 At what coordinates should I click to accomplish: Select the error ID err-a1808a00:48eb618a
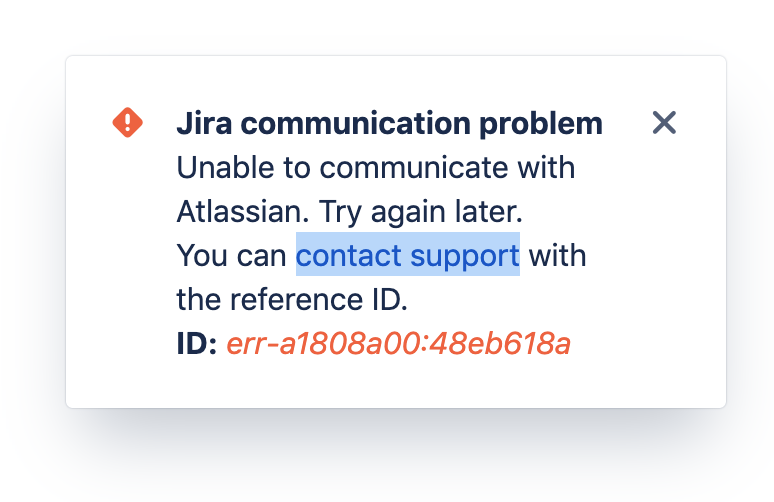pyautogui.click(x=398, y=343)
